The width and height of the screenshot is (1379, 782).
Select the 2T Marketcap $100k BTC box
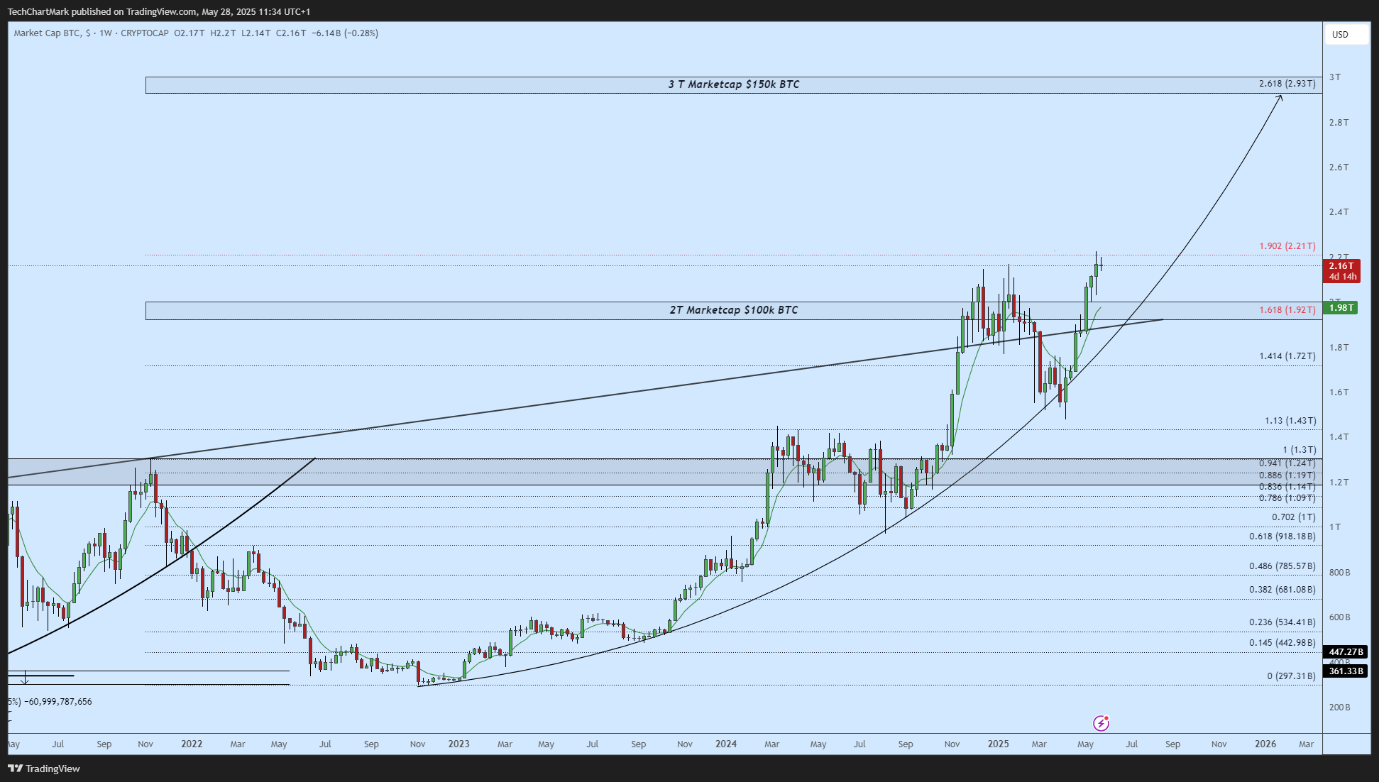[x=733, y=311]
